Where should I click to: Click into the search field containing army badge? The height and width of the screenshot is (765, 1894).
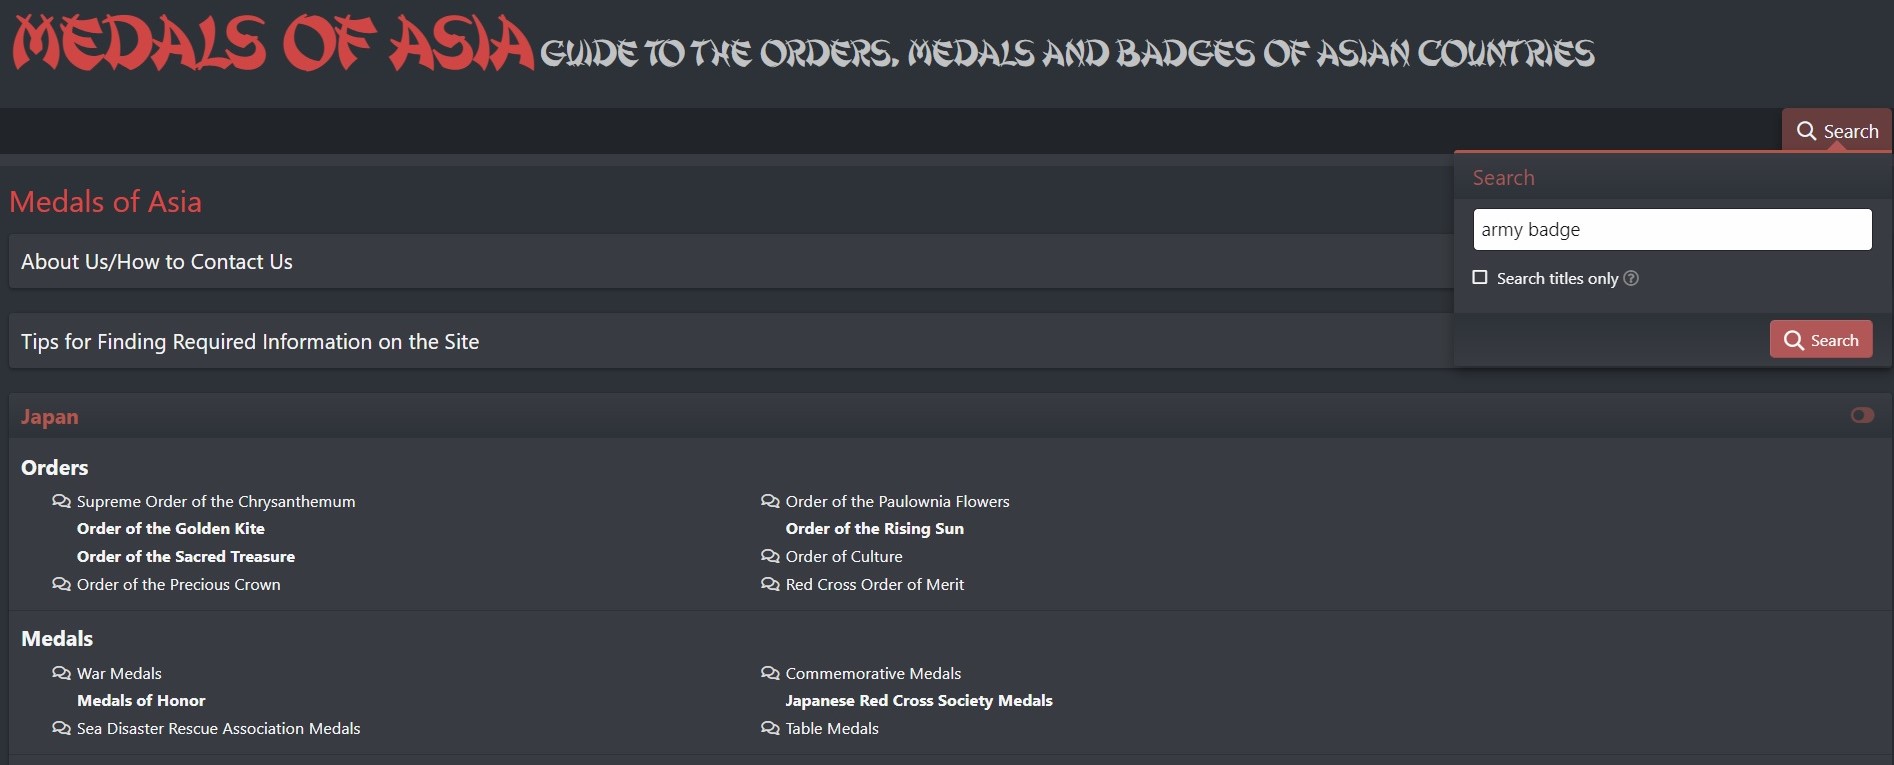1672,230
